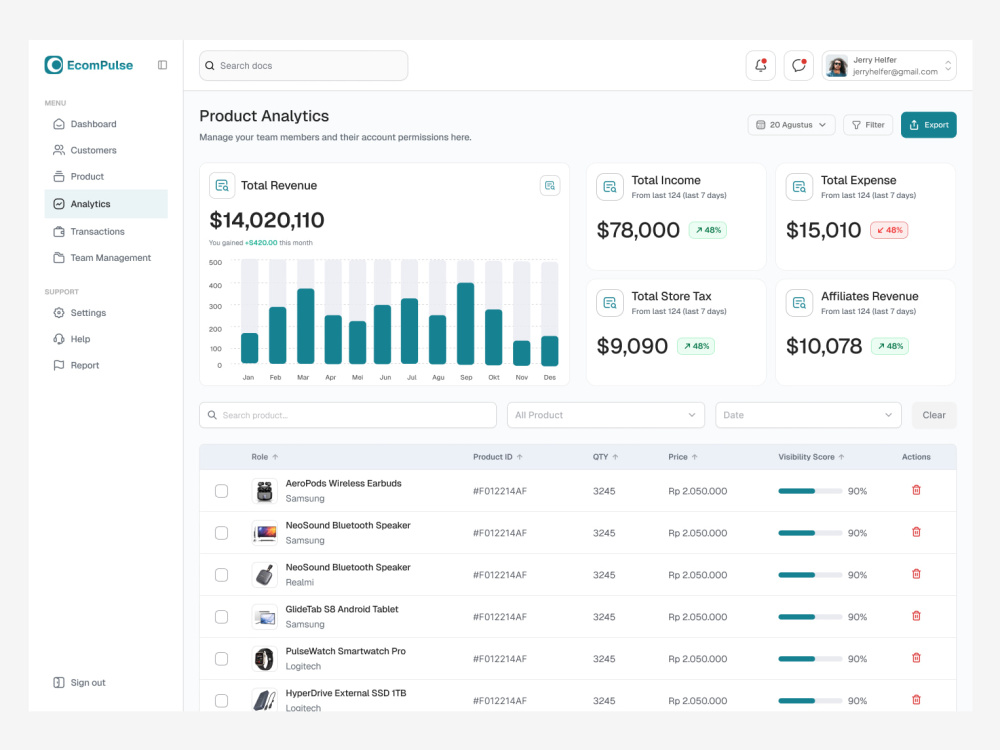Select the GlideTab S8 Android Tablet checkbox
1000x750 pixels.
click(221, 617)
